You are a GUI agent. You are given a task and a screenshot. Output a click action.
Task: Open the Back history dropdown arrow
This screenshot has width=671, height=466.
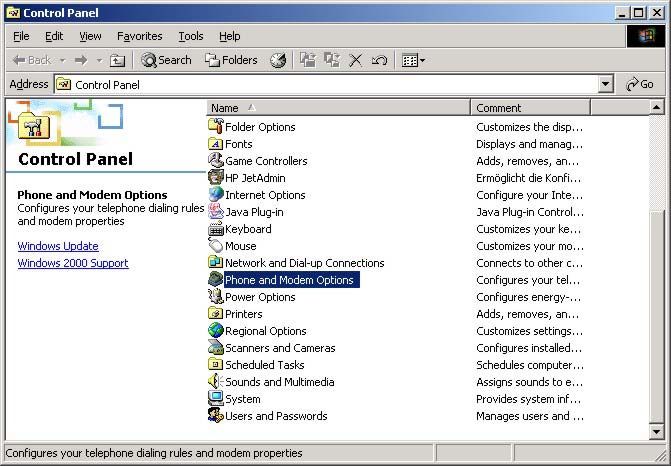pos(62,60)
